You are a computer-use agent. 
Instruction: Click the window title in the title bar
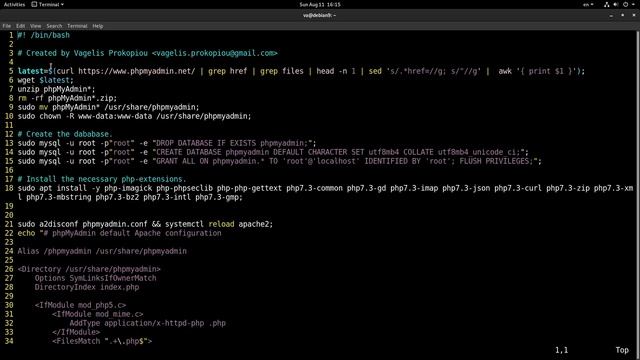pos(320,16)
